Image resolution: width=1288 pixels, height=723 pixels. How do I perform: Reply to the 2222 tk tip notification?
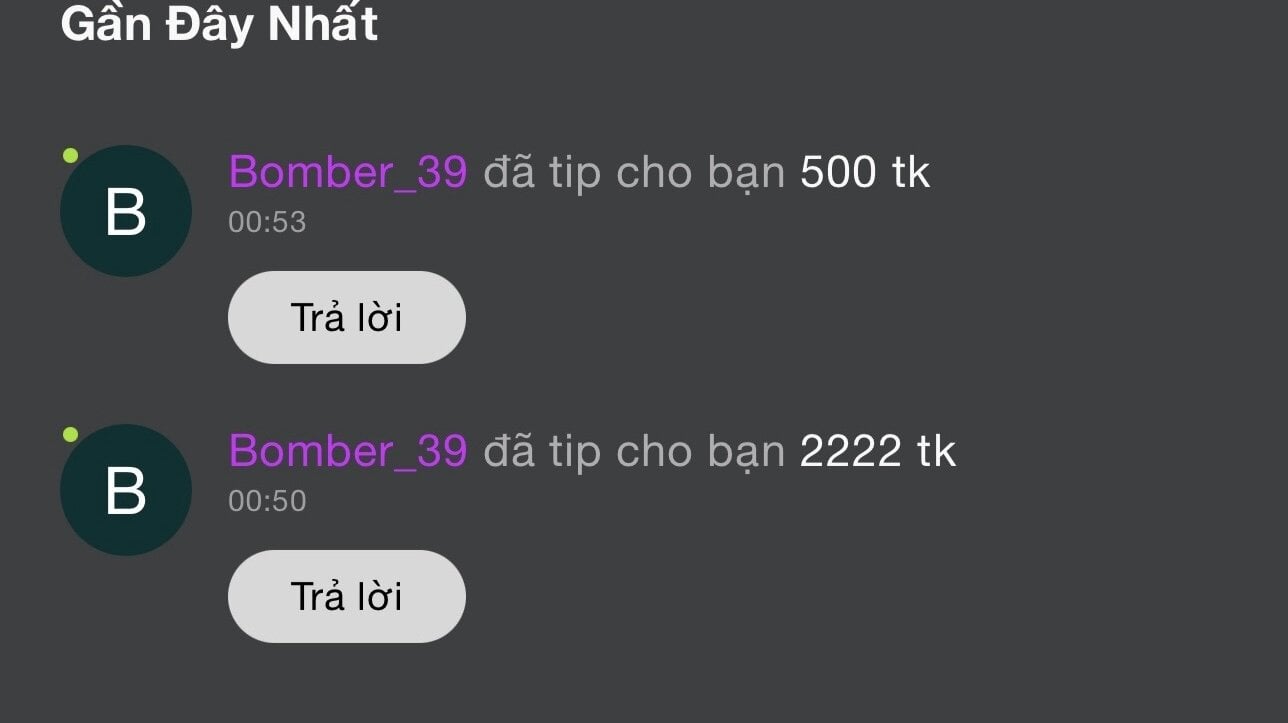pyautogui.click(x=347, y=596)
